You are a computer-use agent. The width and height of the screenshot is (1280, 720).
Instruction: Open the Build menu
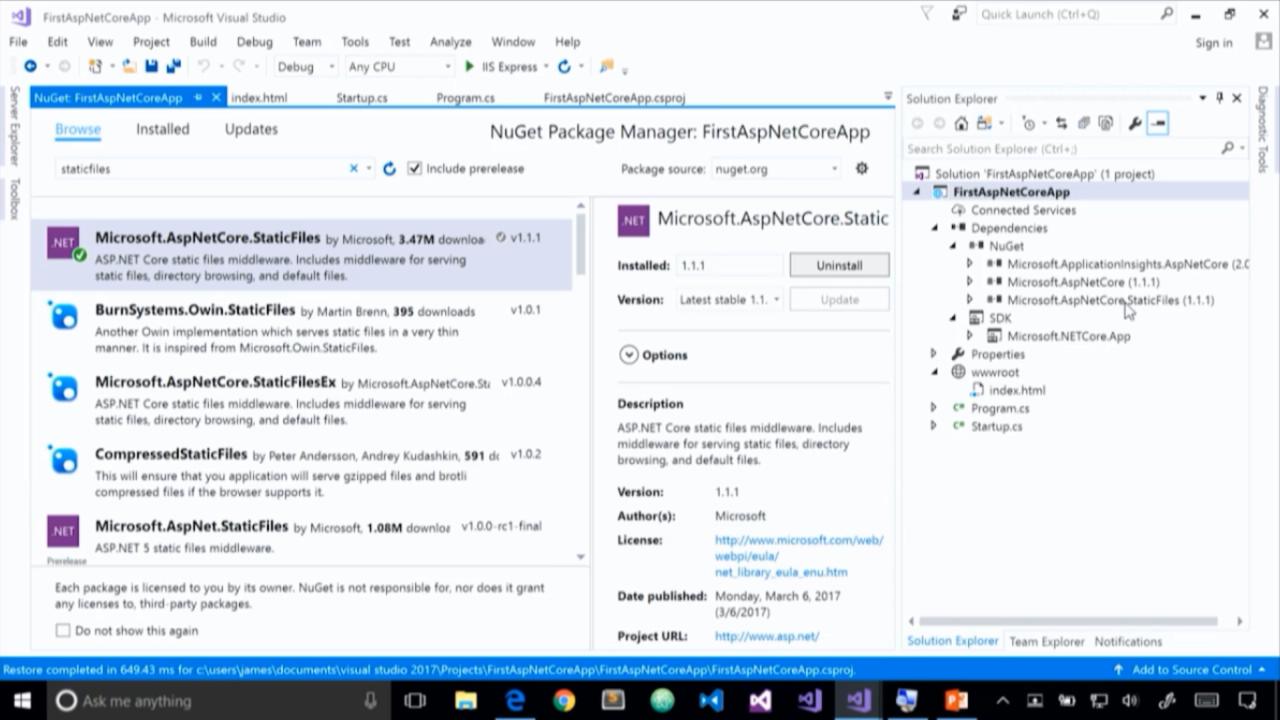coord(203,42)
